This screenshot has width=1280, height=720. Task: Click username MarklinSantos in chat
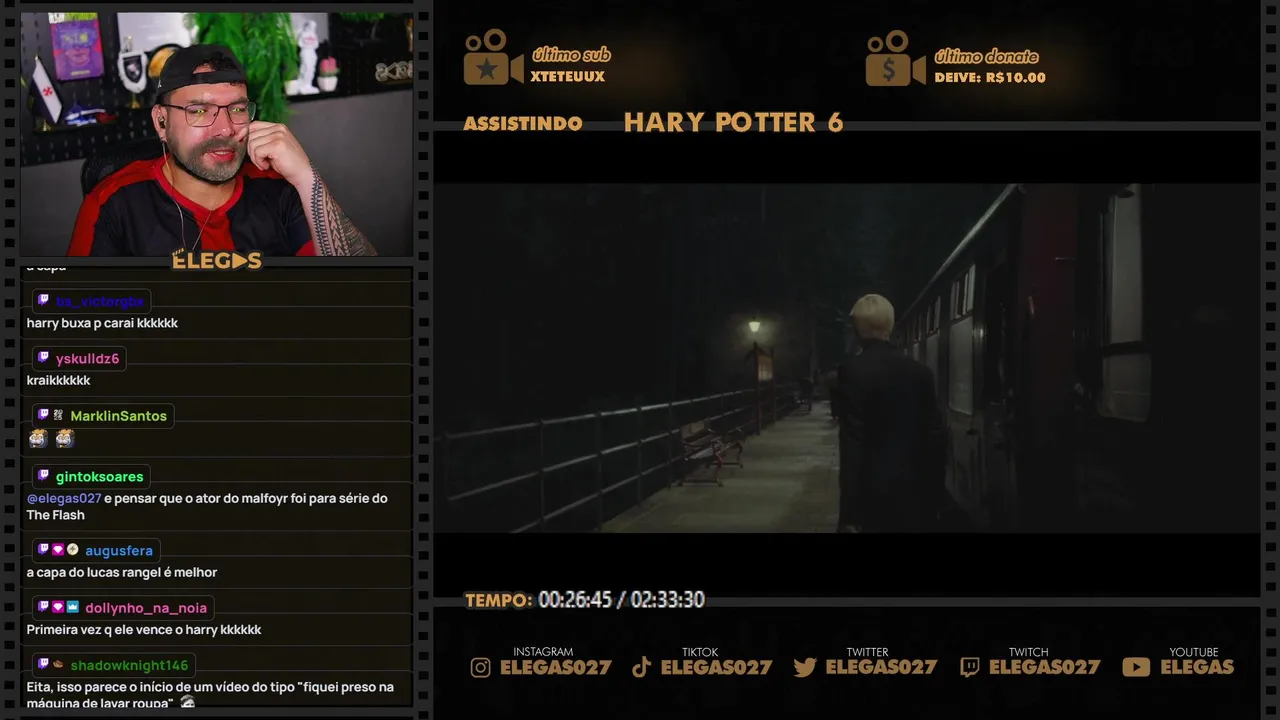coord(119,416)
